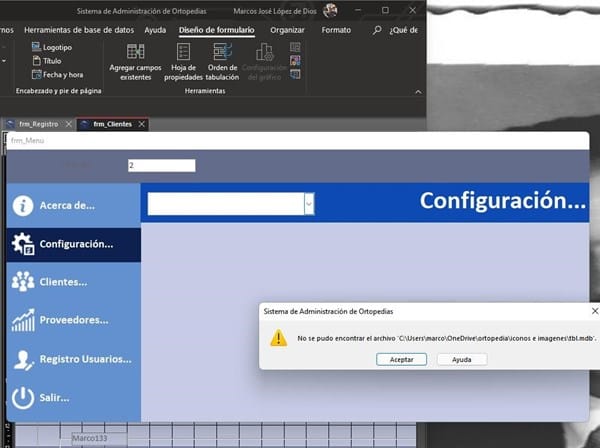
Task: Expand the combo box dropdown arrow
Action: pyautogui.click(x=309, y=204)
